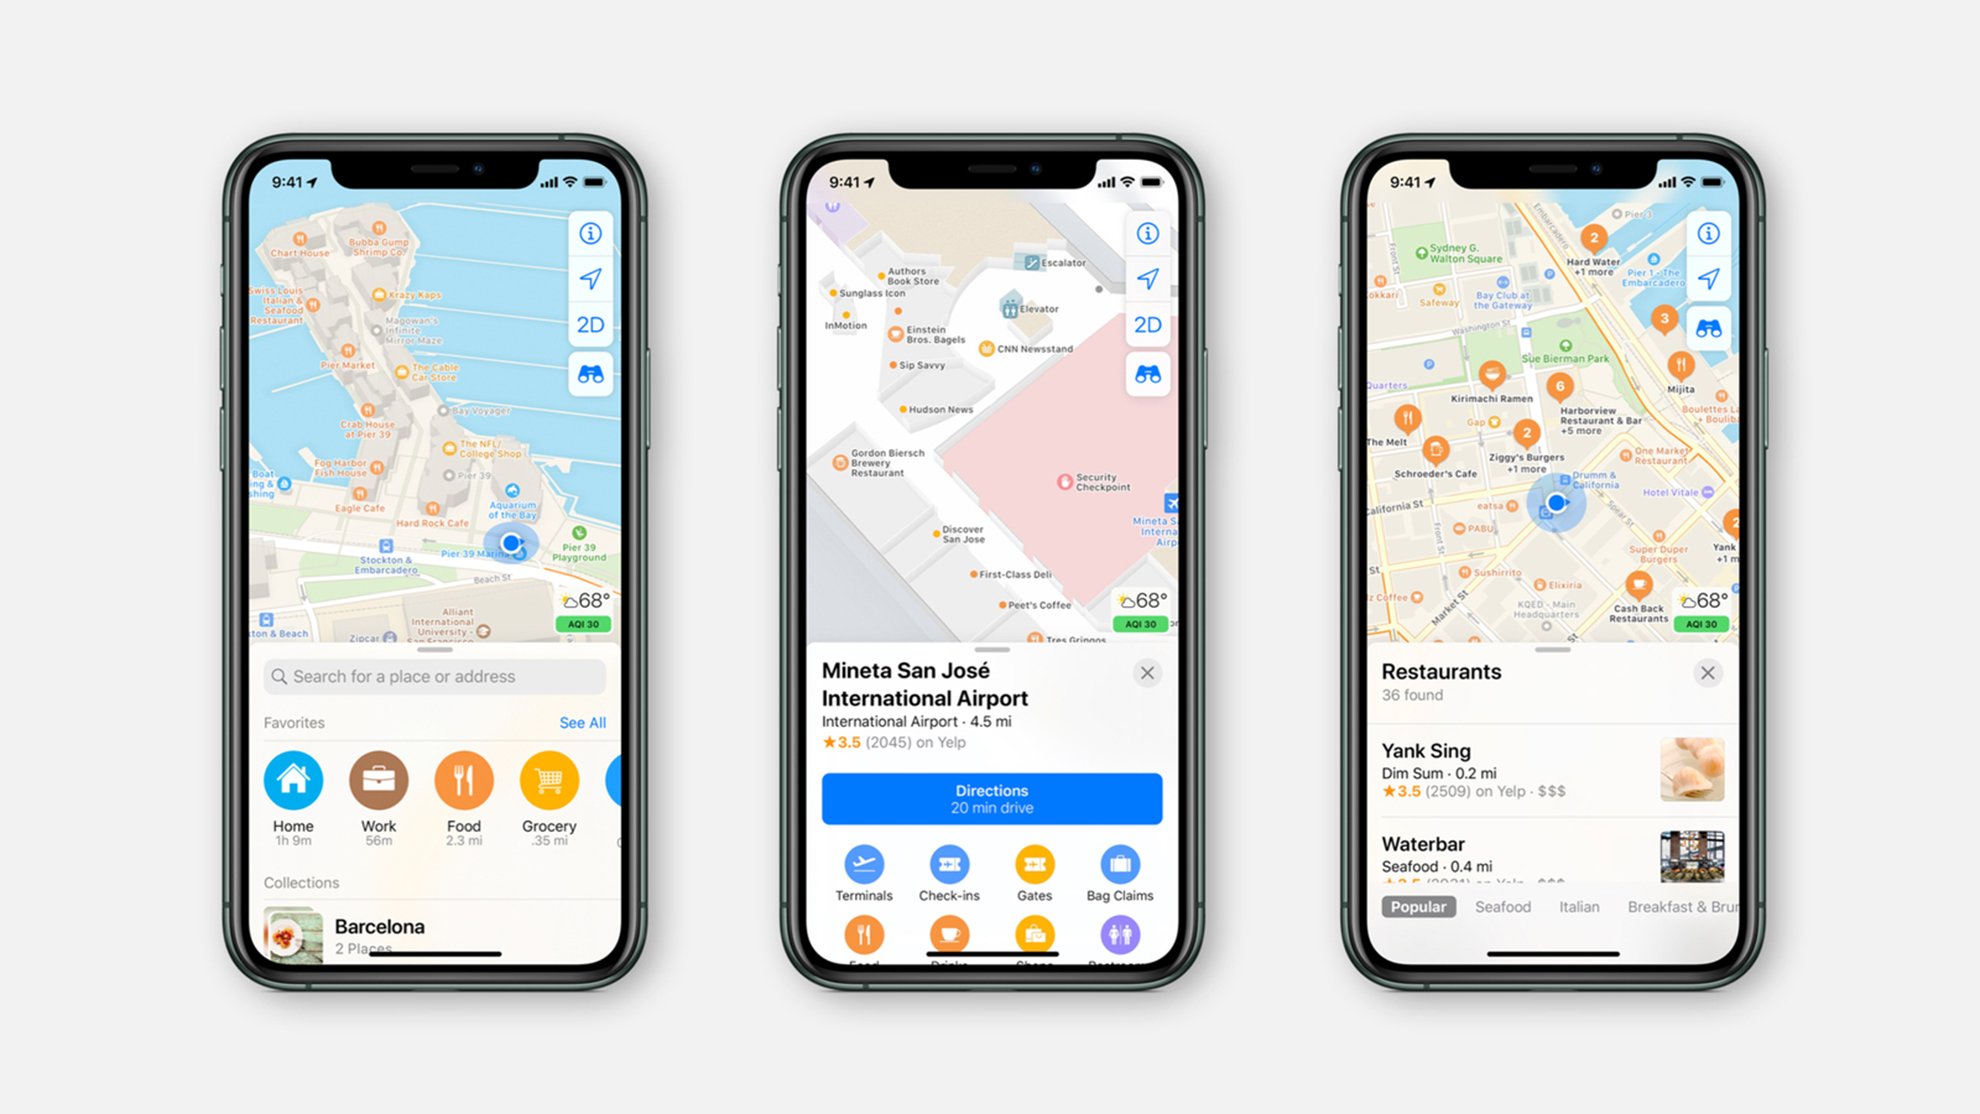Tap Get Directions to Mineta Airport

pyautogui.click(x=987, y=796)
